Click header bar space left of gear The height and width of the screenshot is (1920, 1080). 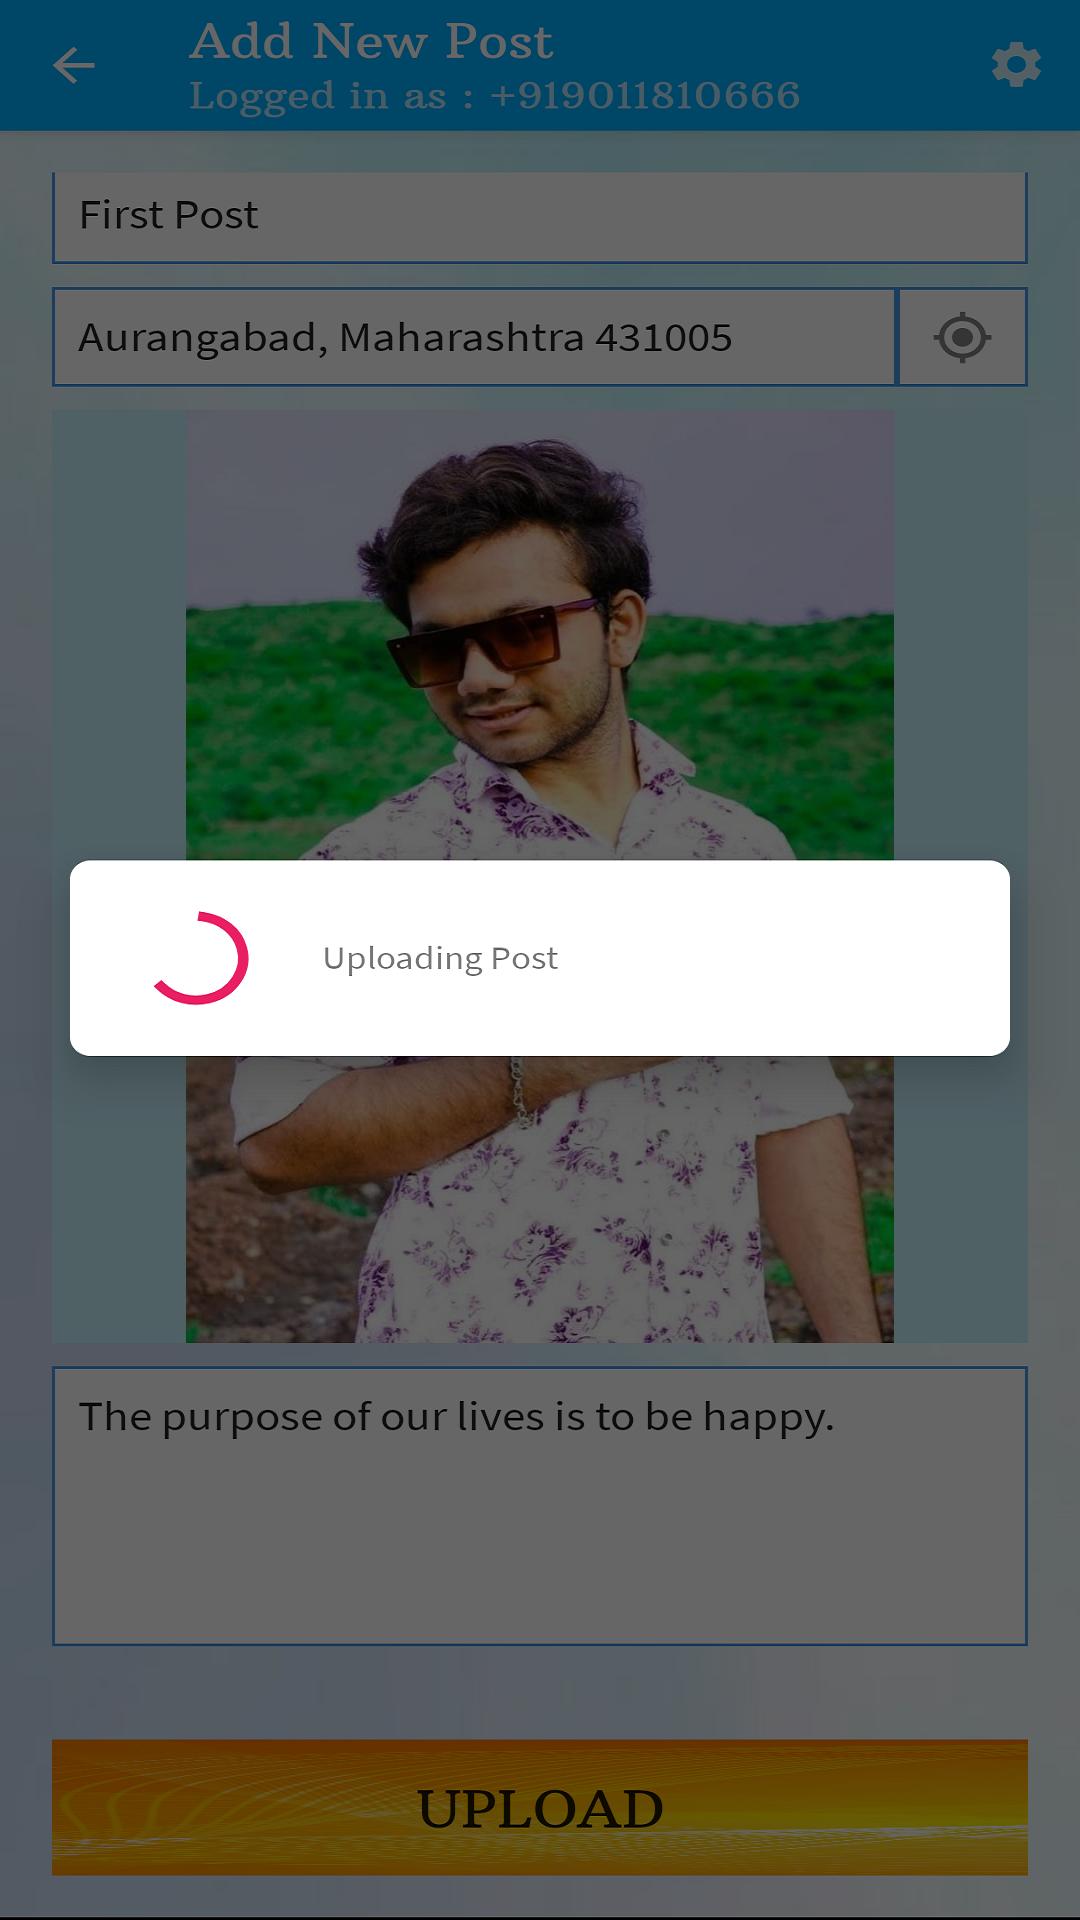click(x=890, y=65)
